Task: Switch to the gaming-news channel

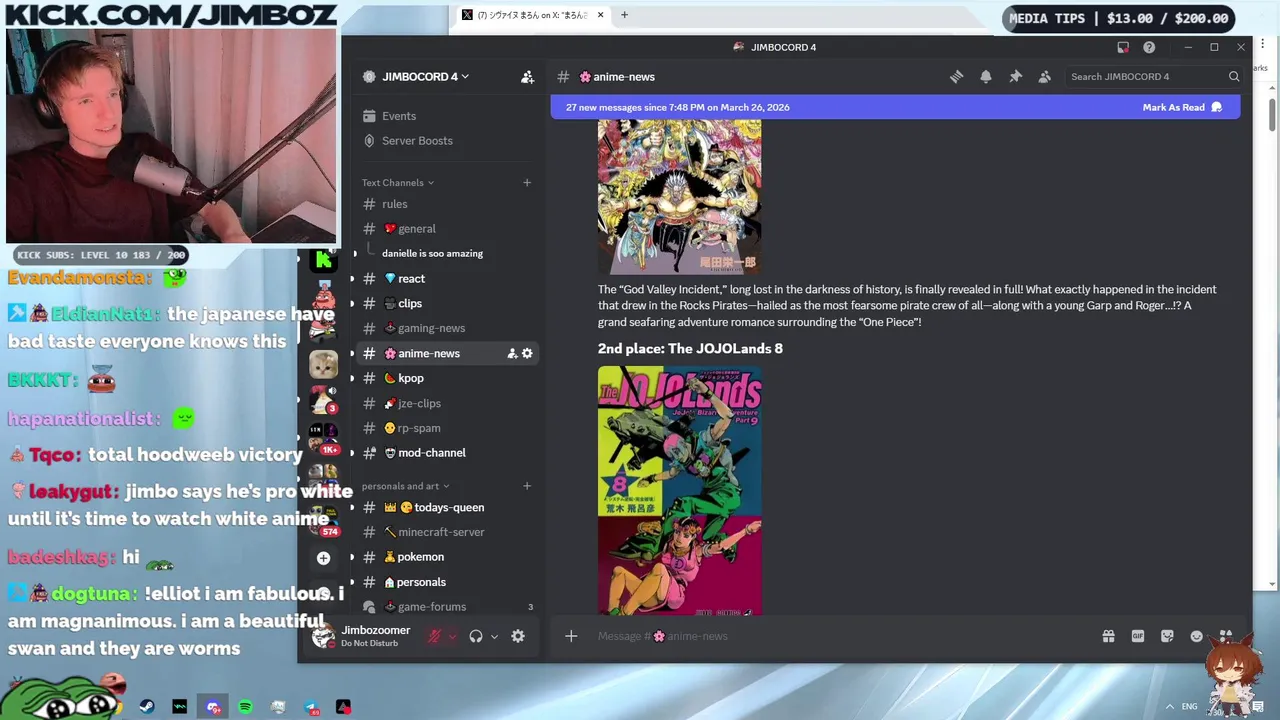Action: (x=447, y=328)
